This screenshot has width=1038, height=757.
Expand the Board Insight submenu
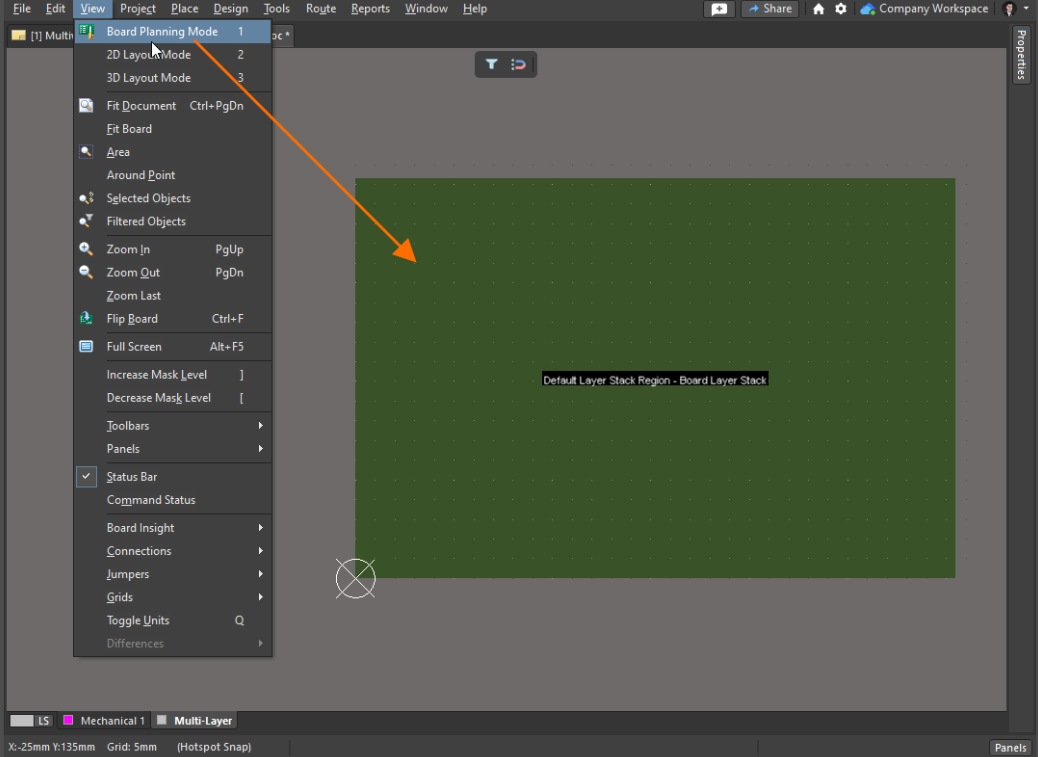pyautogui.click(x=140, y=528)
